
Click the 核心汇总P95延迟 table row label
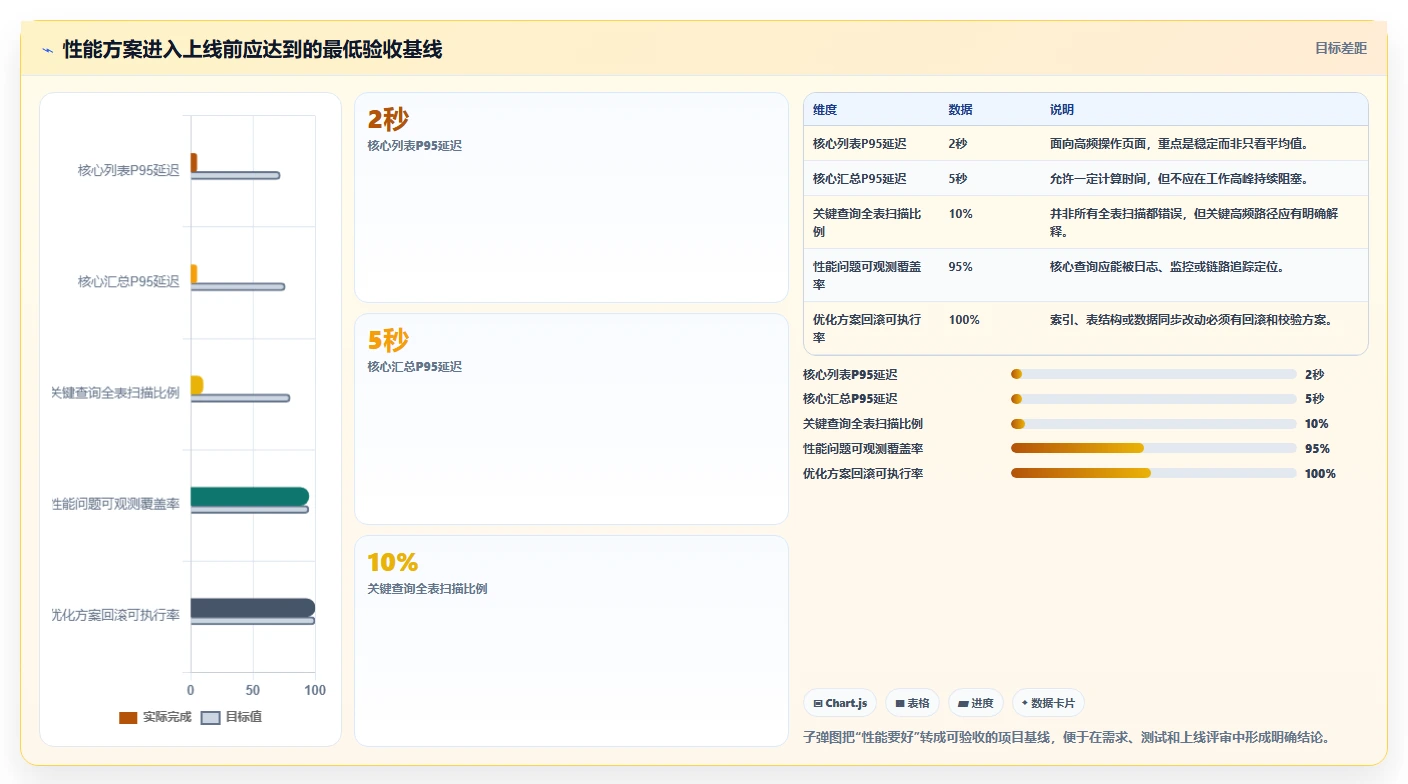point(859,178)
